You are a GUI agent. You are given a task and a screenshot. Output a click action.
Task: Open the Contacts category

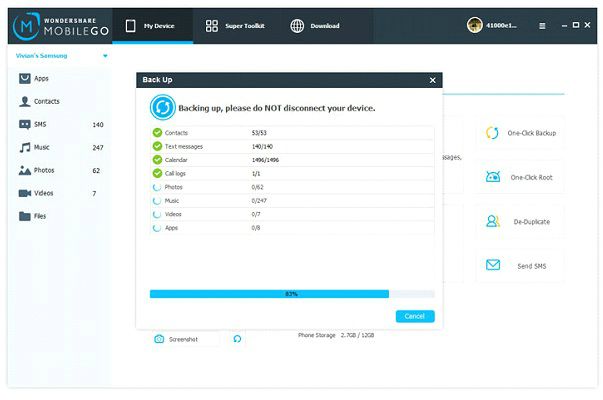pos(45,101)
